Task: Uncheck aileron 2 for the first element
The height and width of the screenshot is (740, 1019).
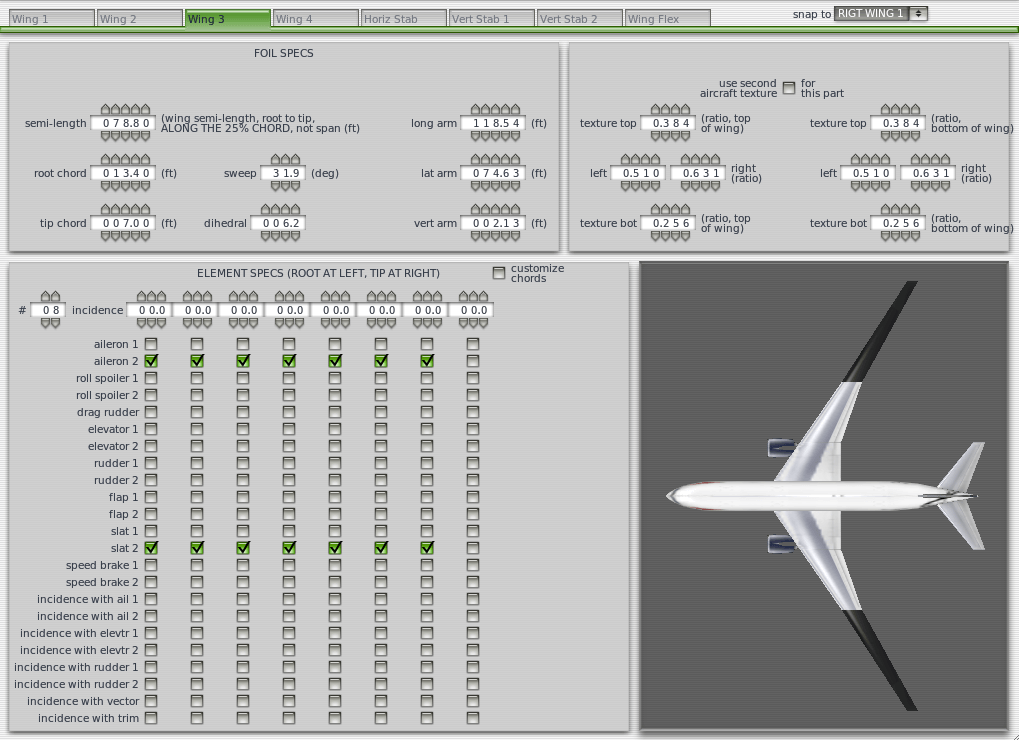Action: click(151, 361)
